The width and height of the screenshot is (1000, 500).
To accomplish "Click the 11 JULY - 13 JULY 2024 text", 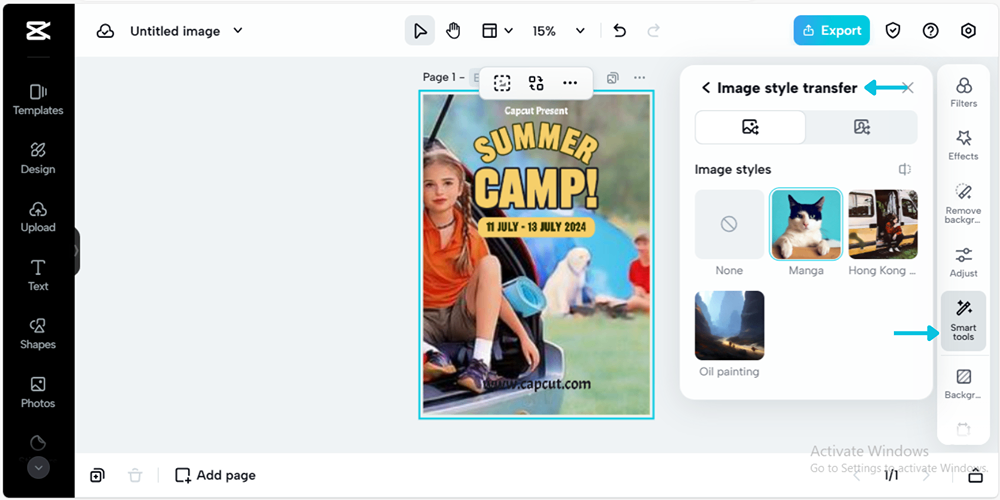I will [536, 226].
